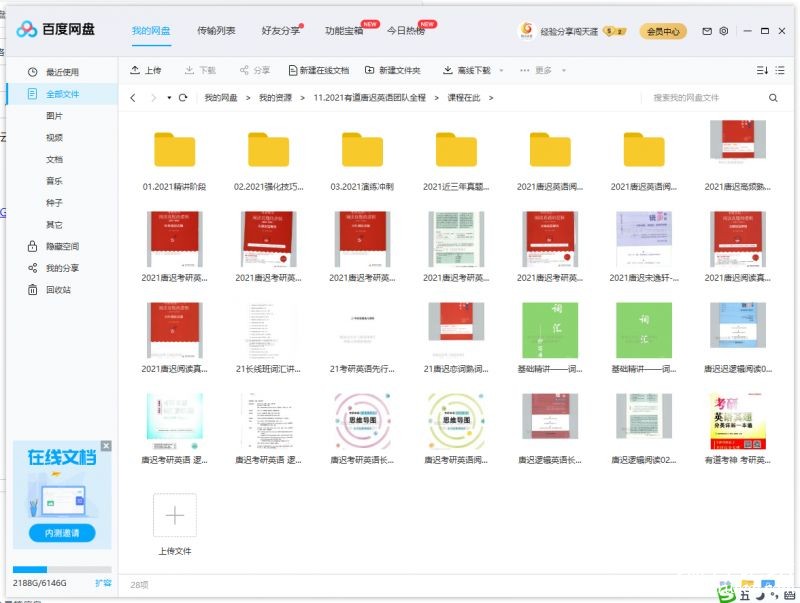Viewport: 800px width, 603px height.
Task: Click the storage usage progress bar
Action: (x=62, y=569)
